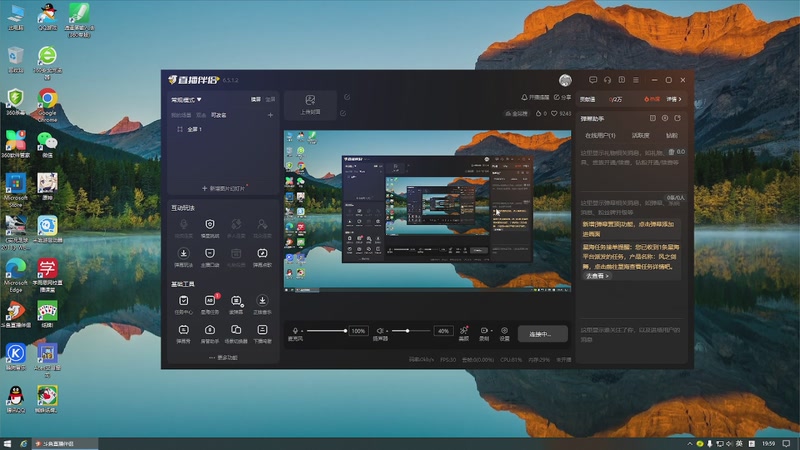Click the 19:59 clock in system tray

pos(768,443)
